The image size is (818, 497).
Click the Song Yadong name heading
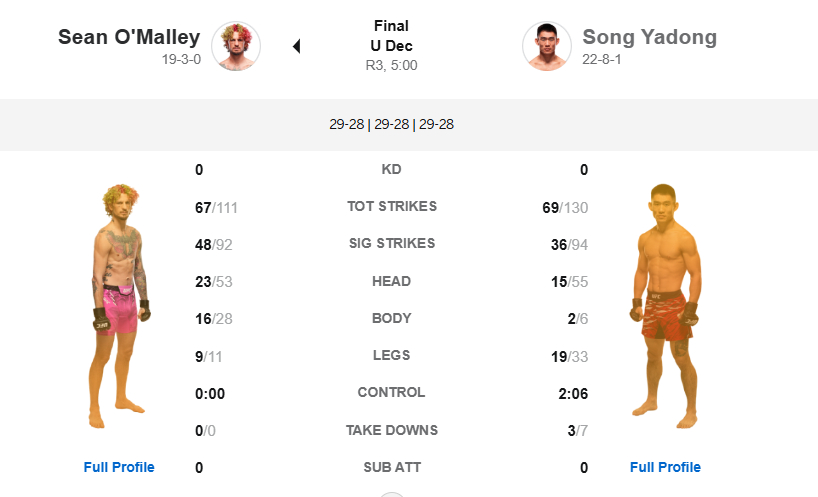click(649, 37)
